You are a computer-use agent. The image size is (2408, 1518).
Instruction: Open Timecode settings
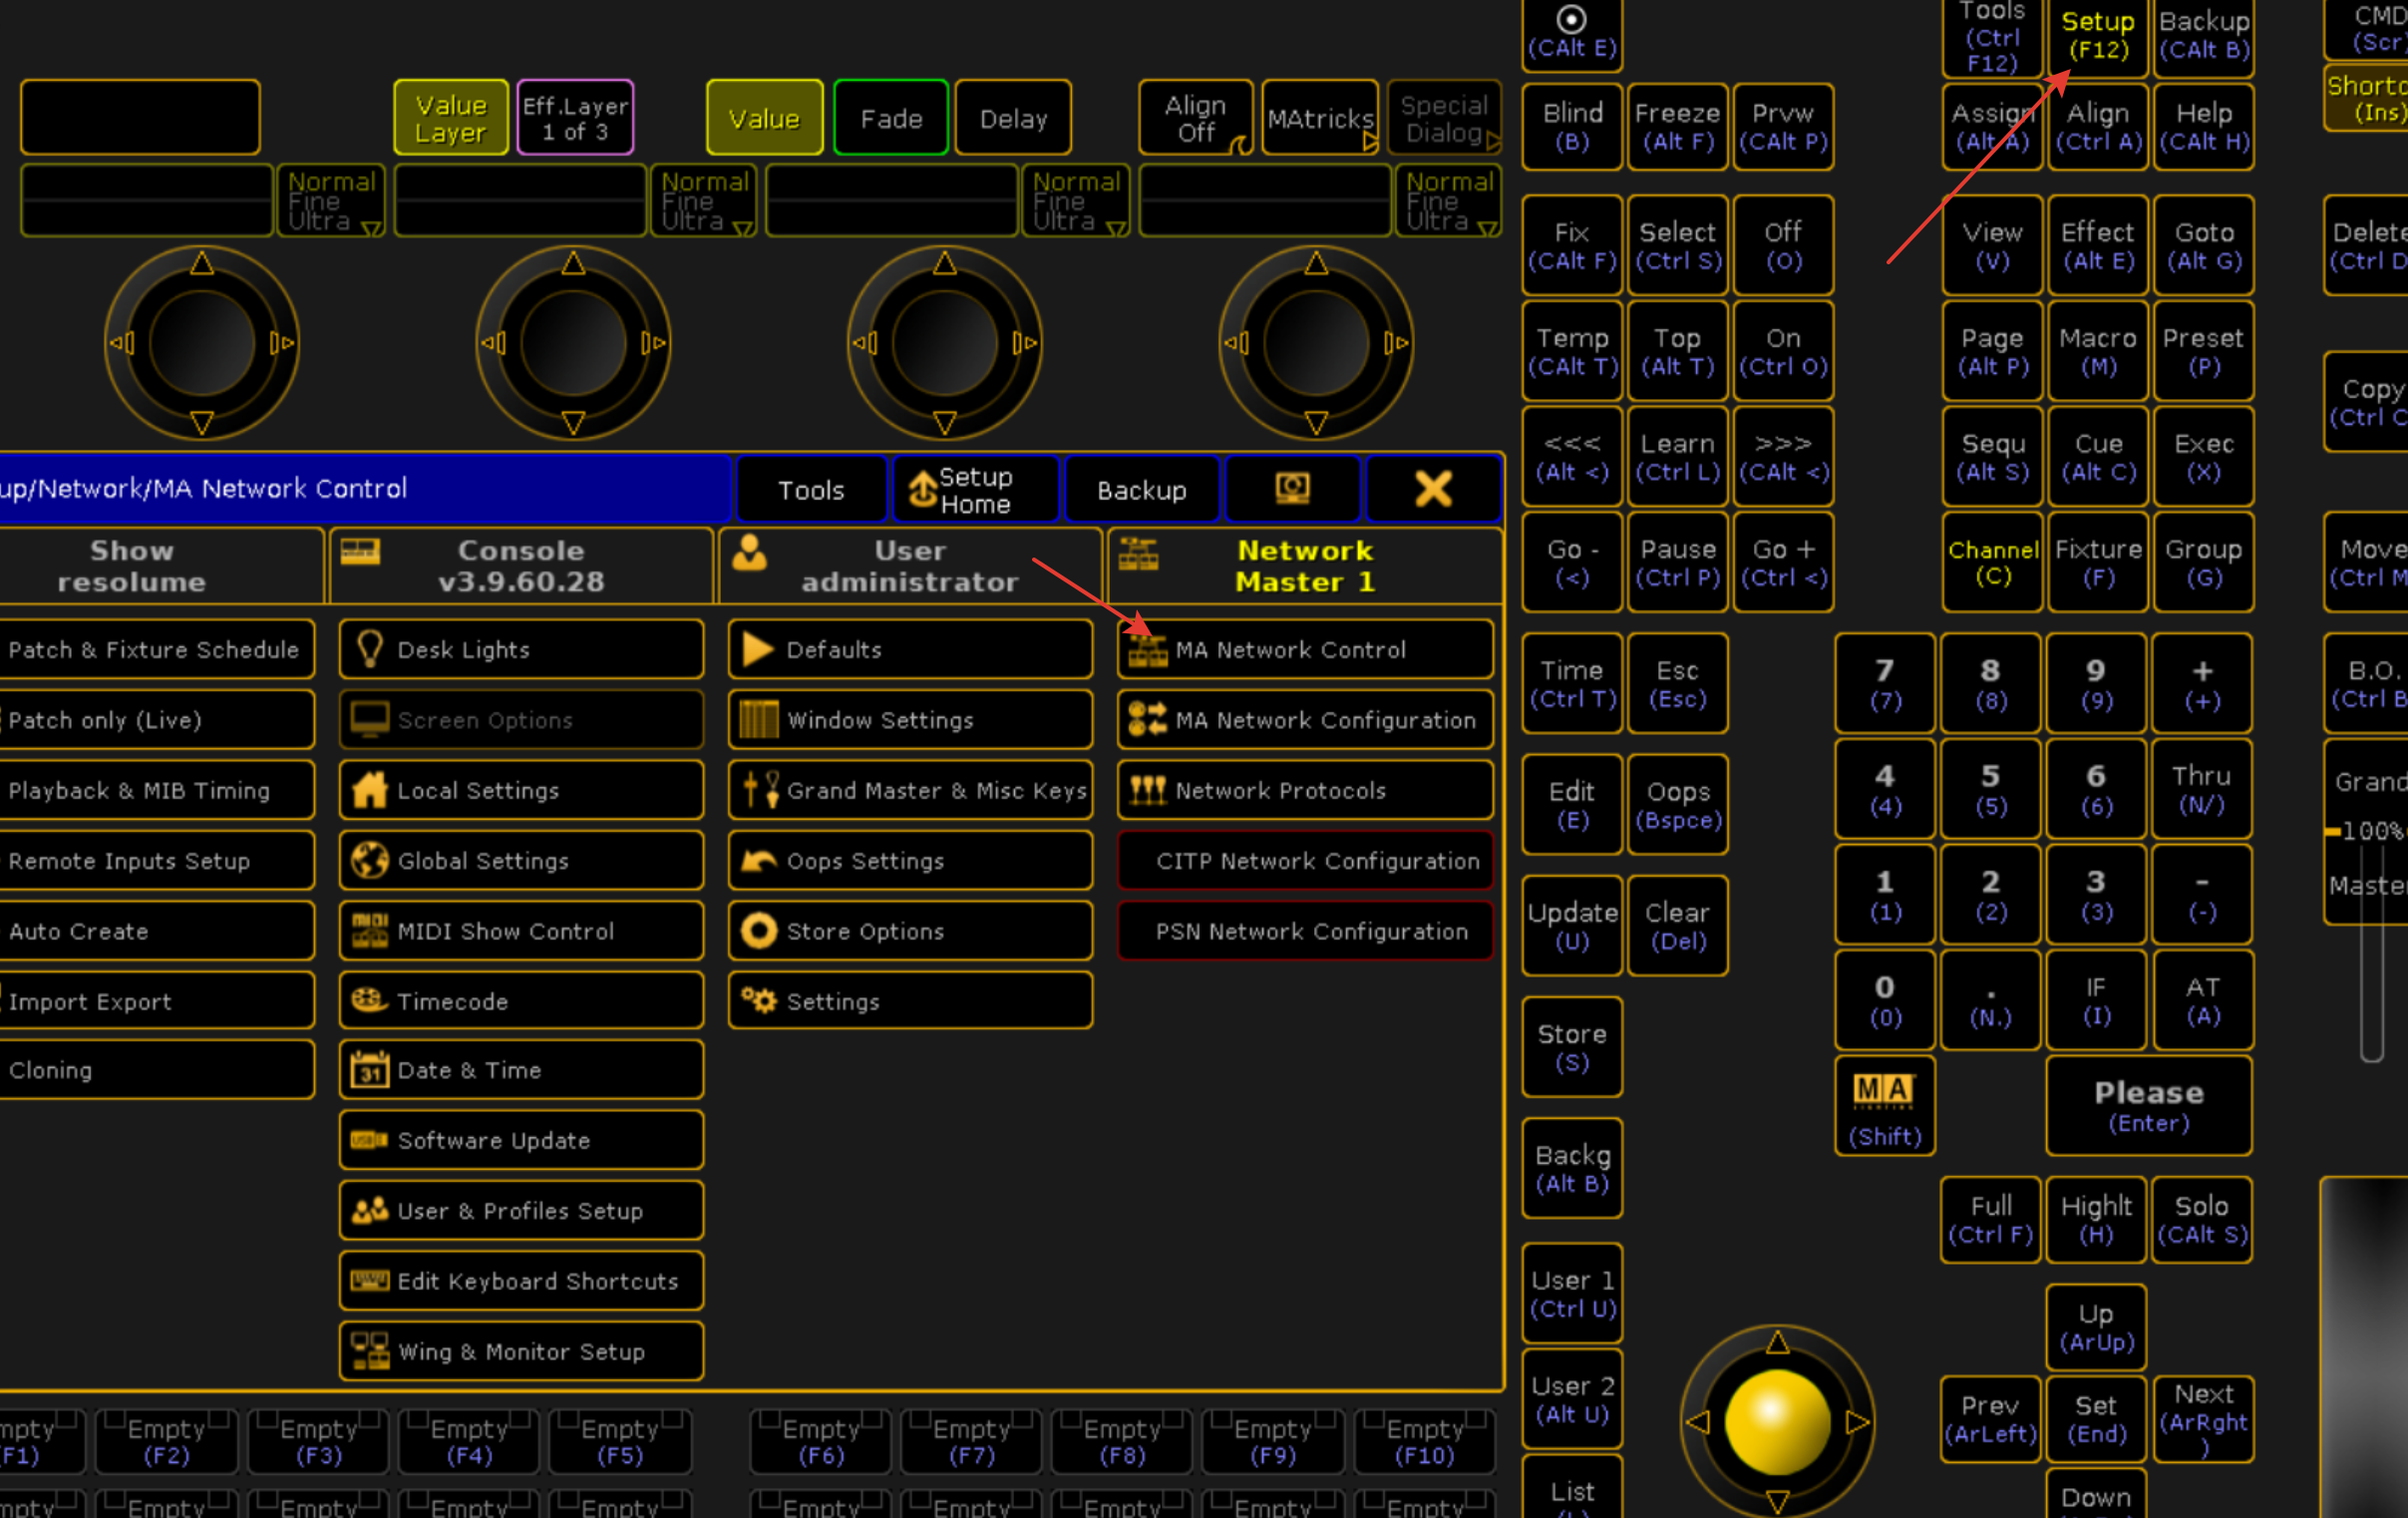(x=521, y=1000)
